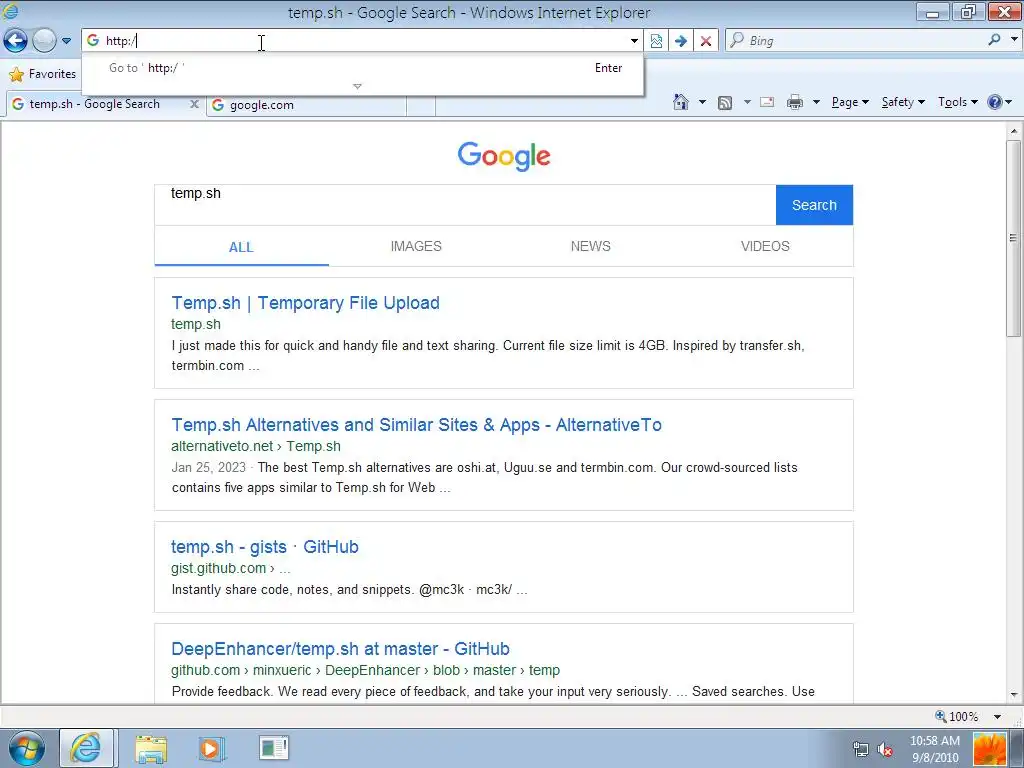Open the search provider dropdown arrow
The image size is (1024, 768).
(x=1014, y=40)
